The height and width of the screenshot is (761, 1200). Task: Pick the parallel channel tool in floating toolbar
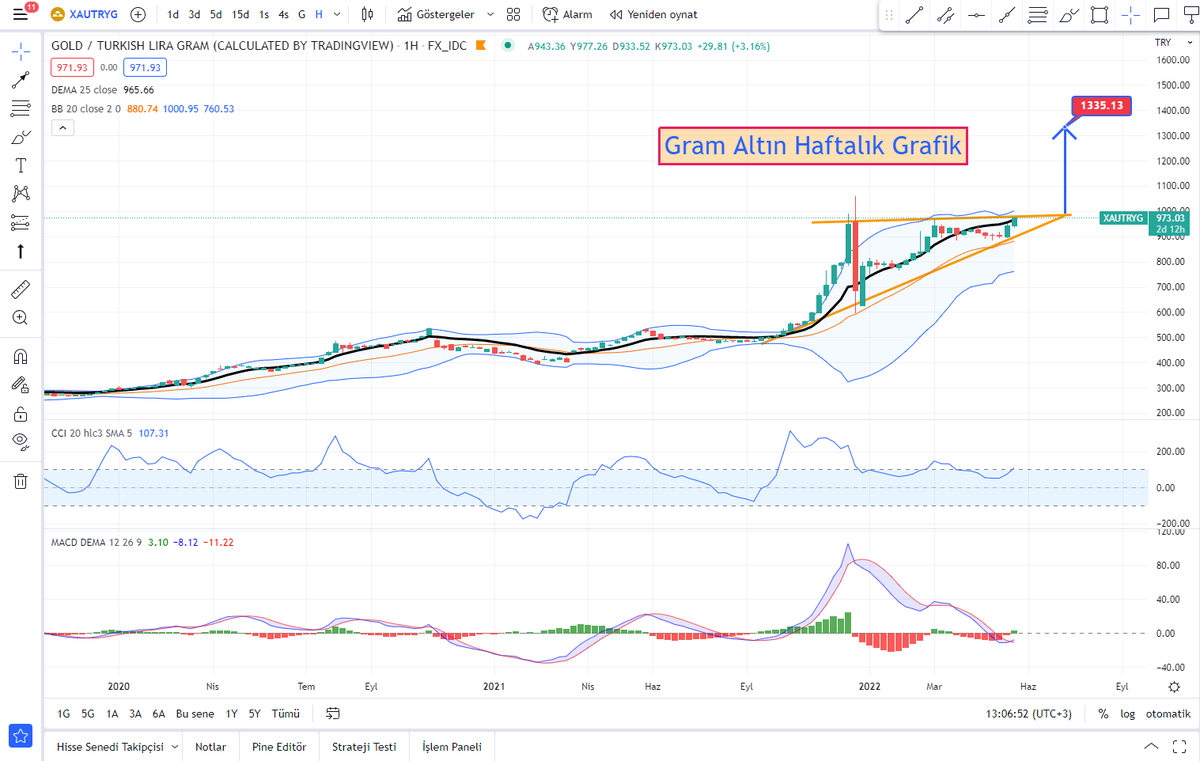tap(945, 15)
